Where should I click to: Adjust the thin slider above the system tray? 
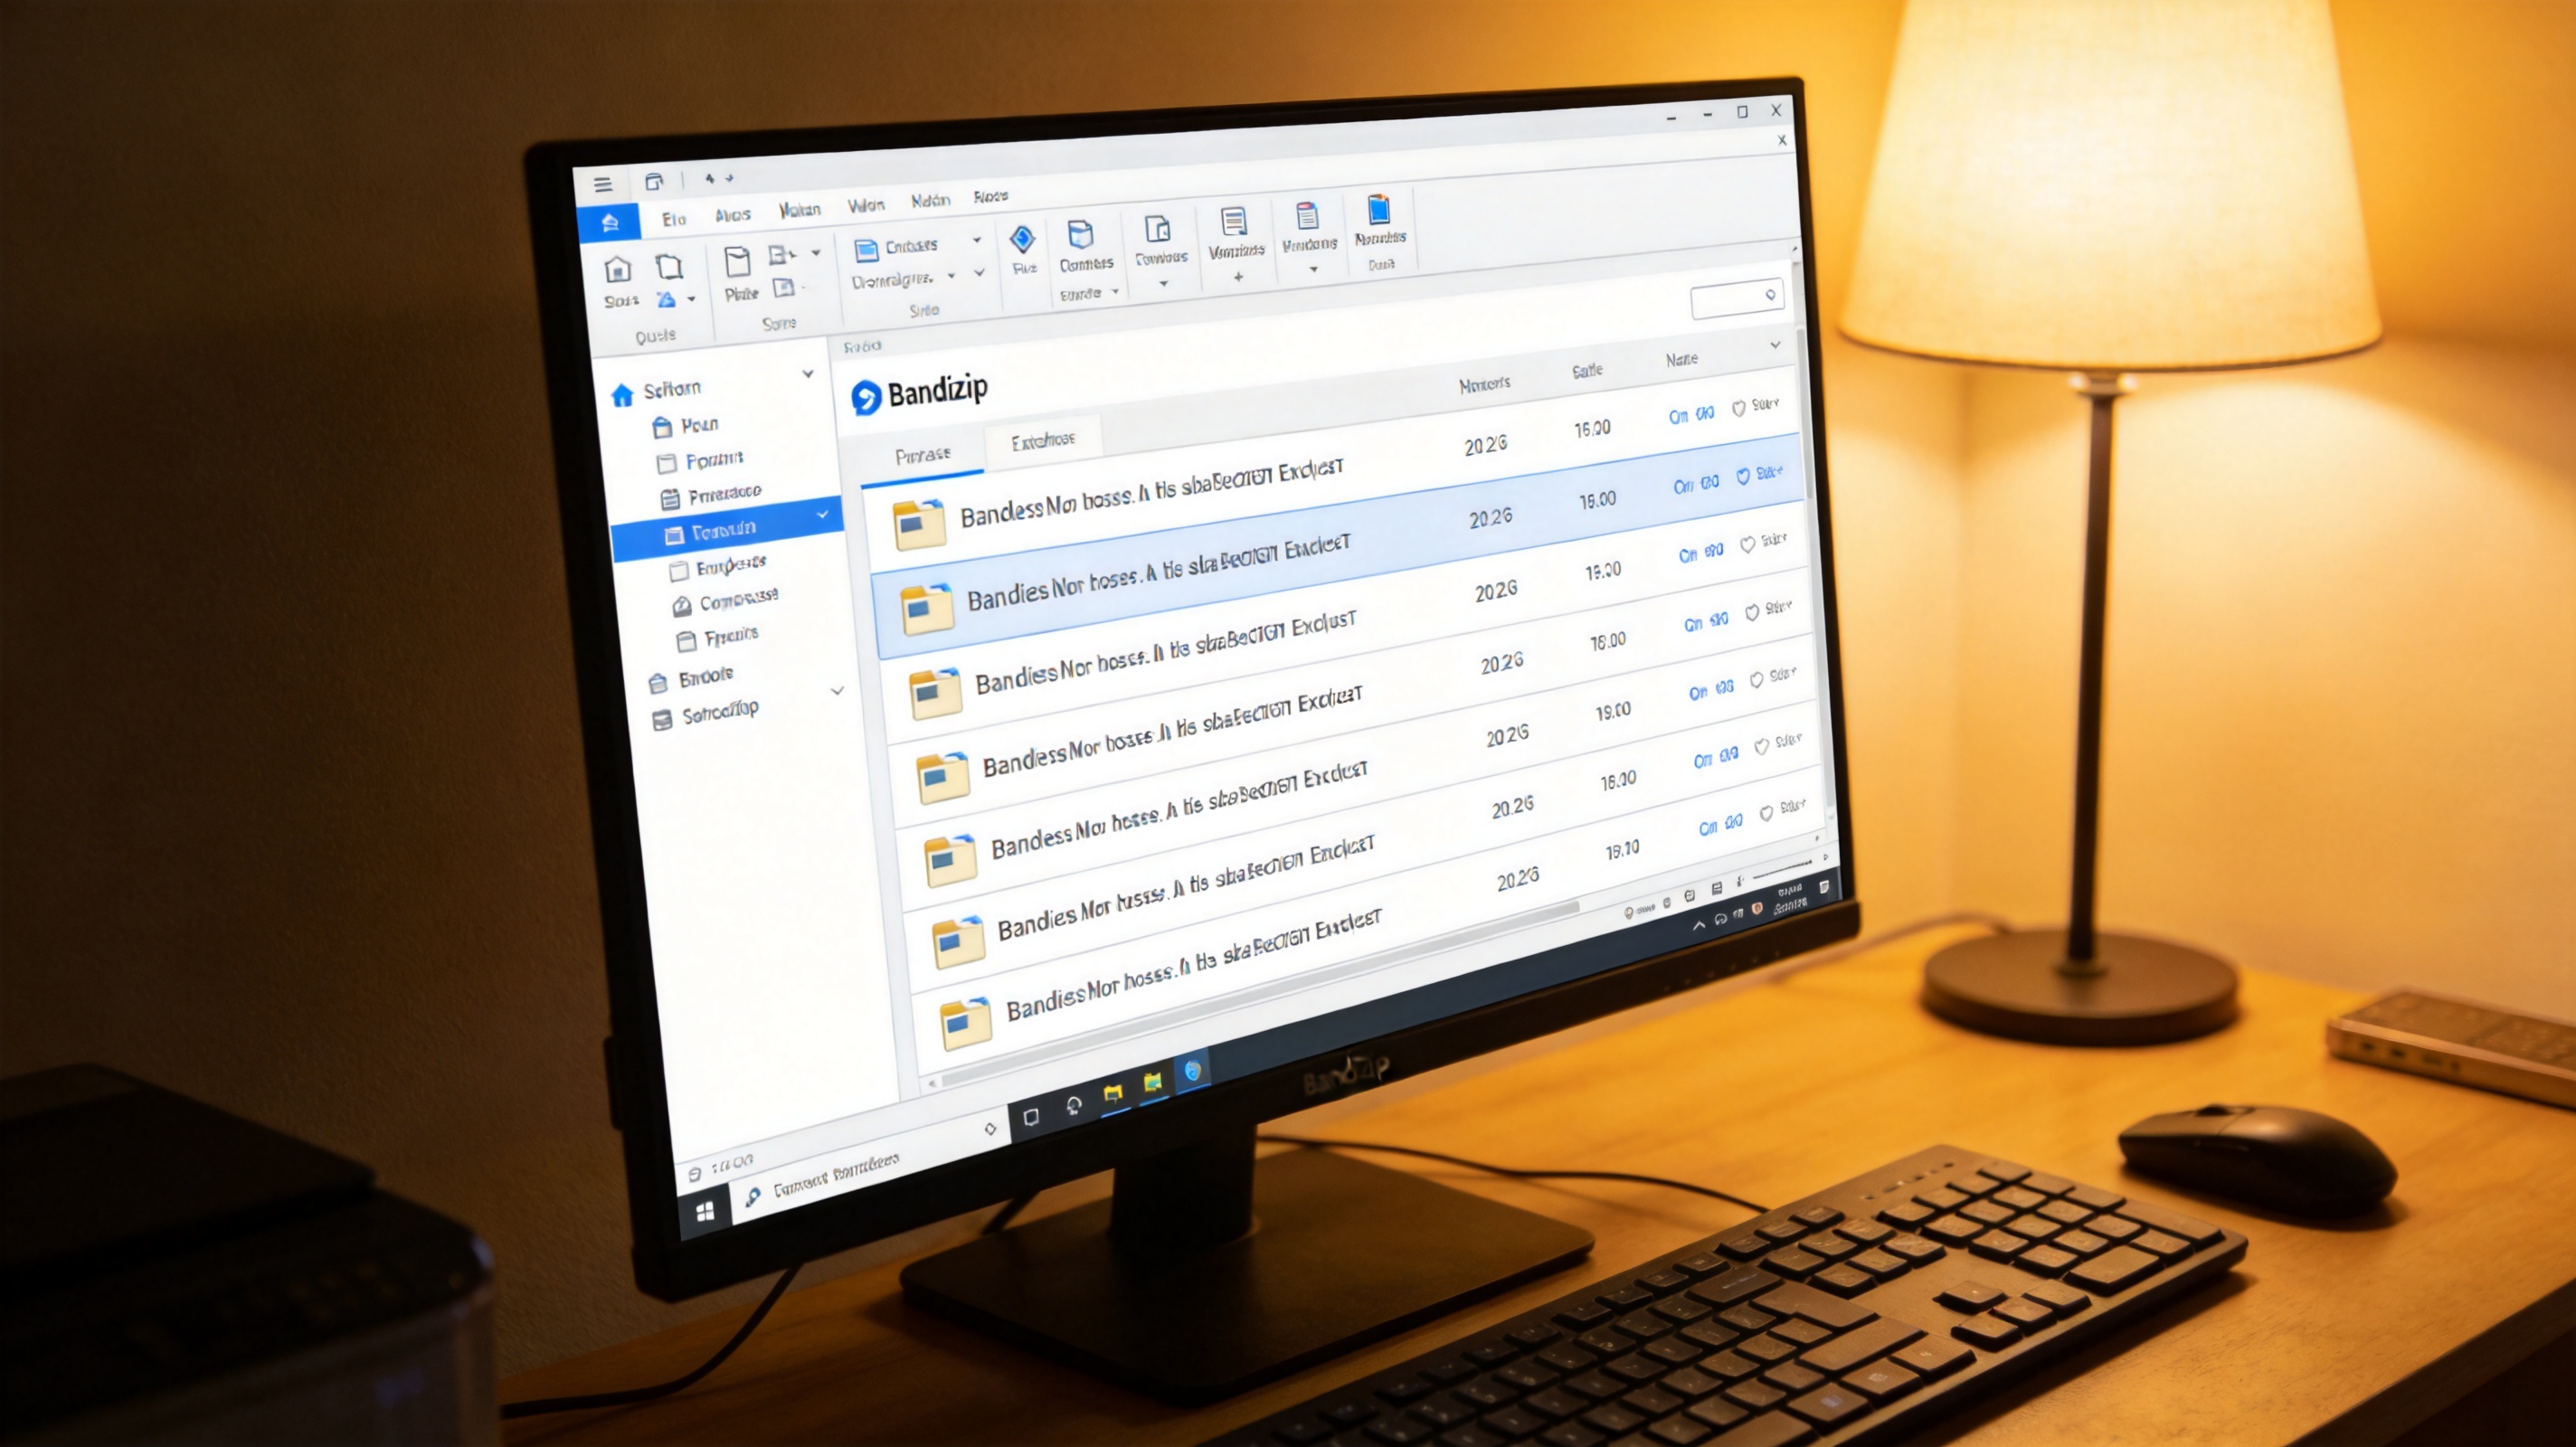click(1782, 870)
